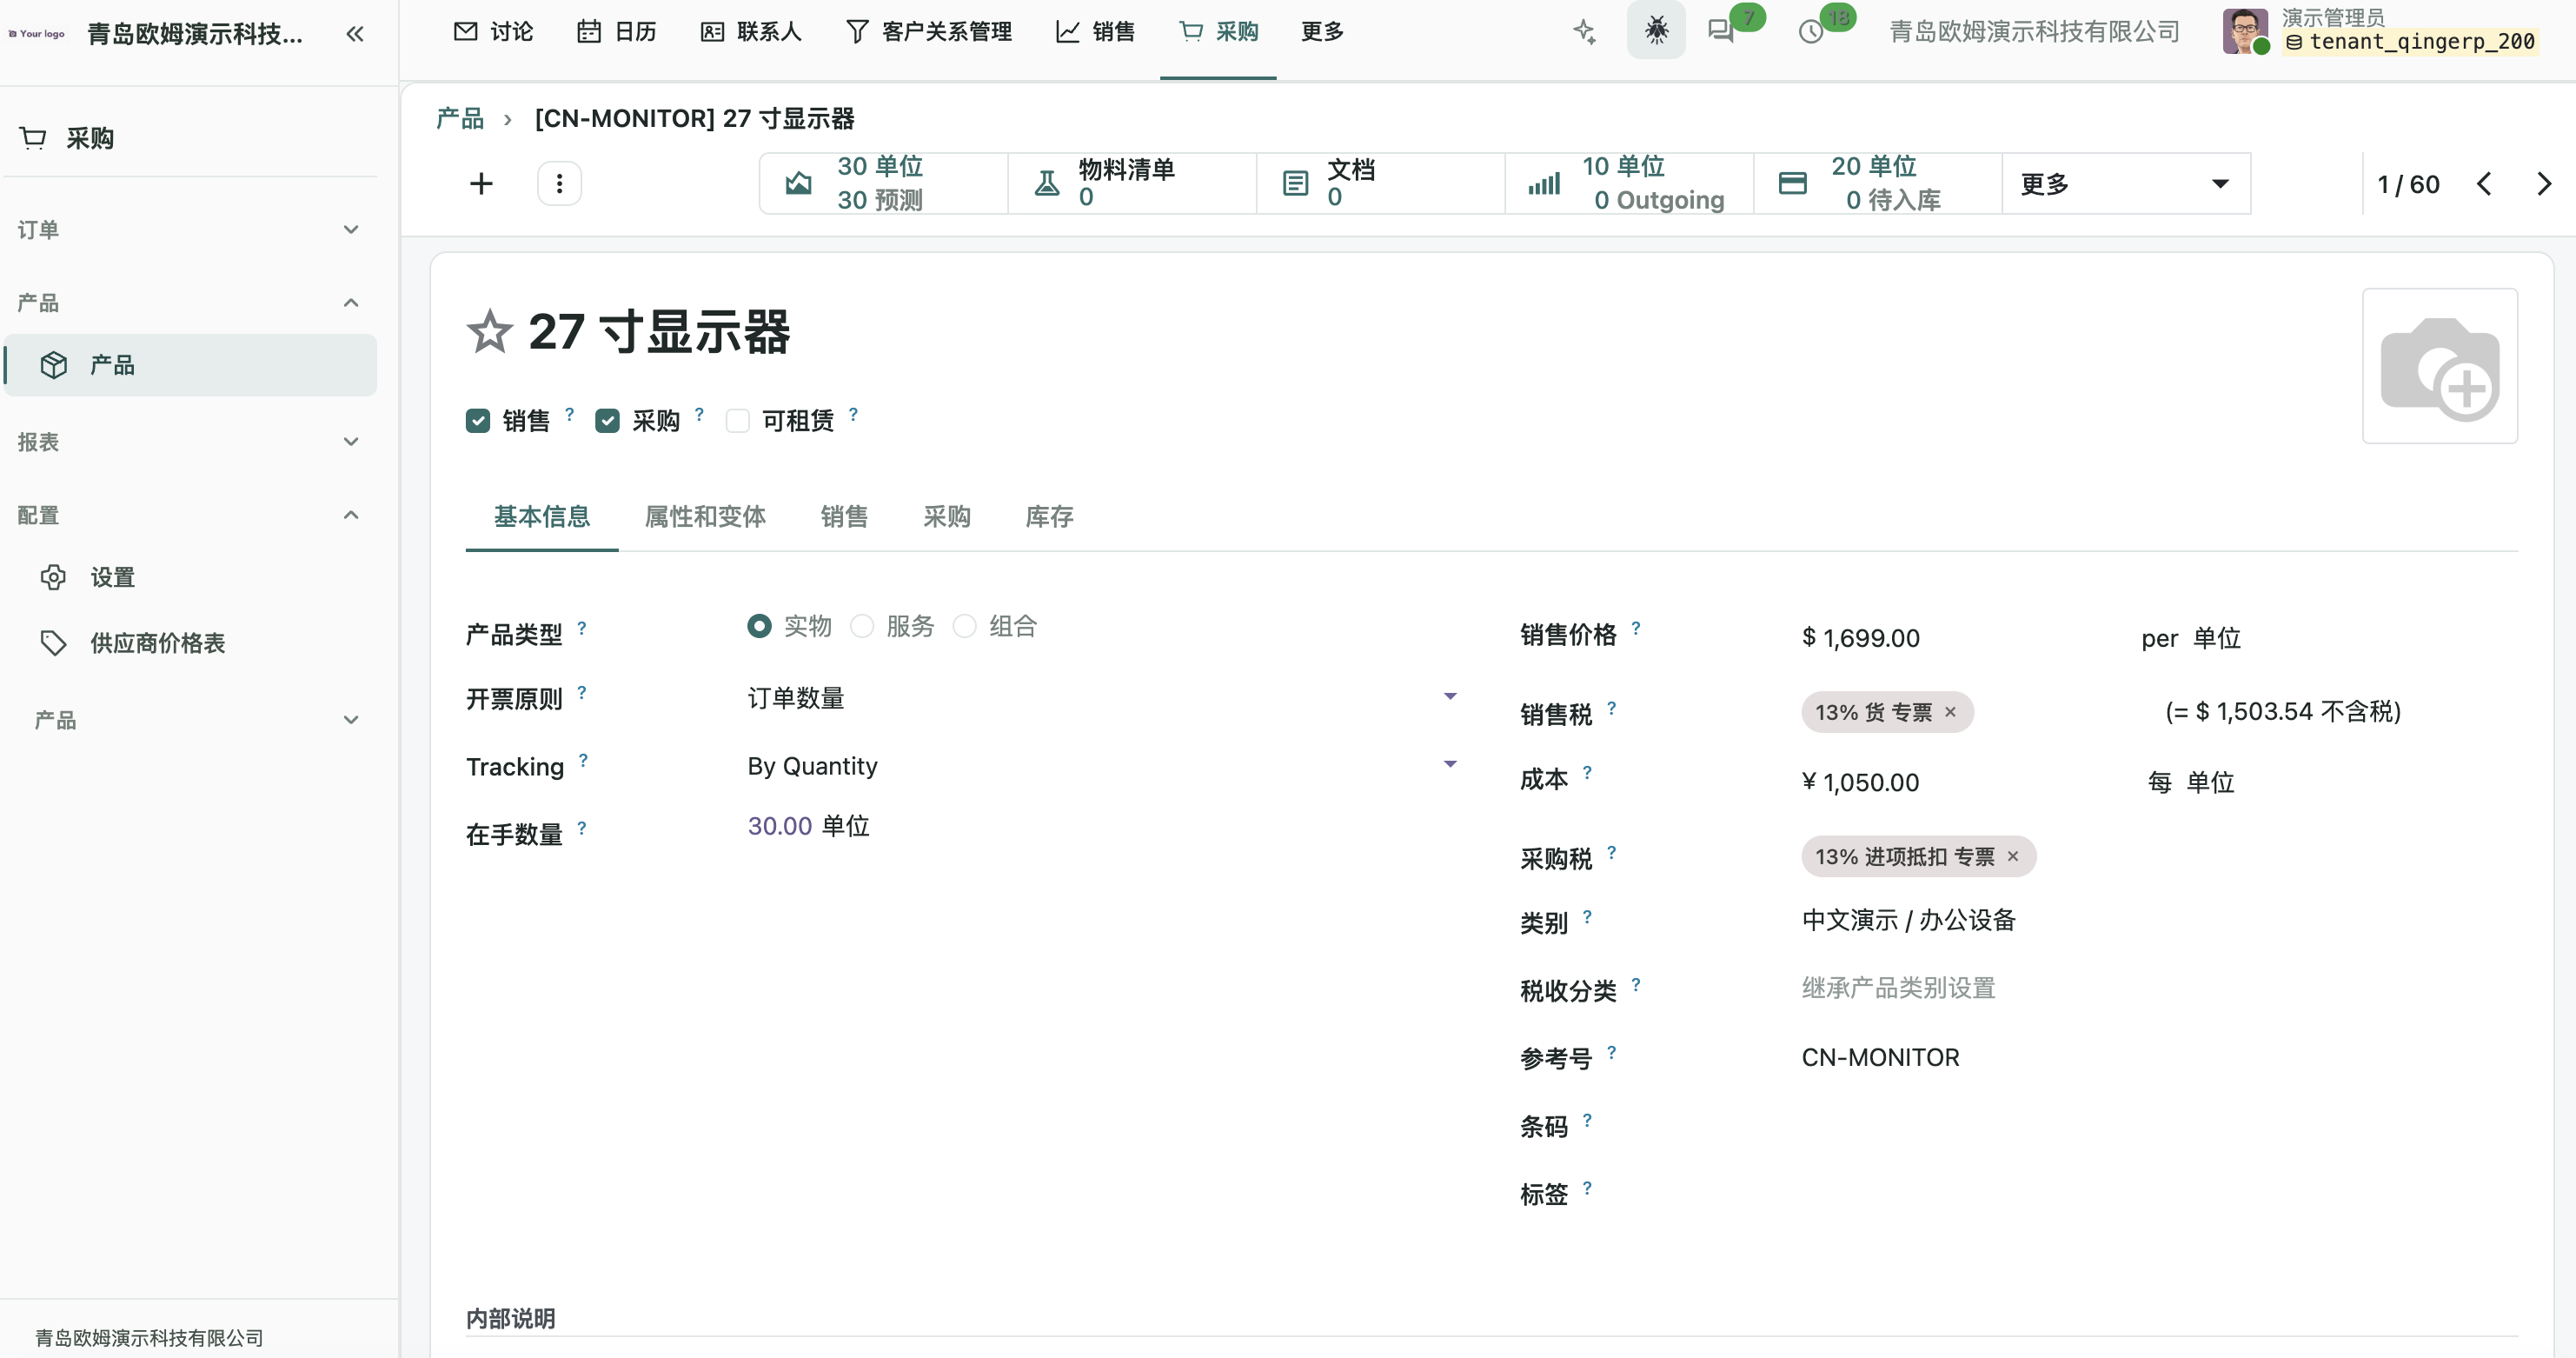This screenshot has height=1358, width=2576.
Task: Expand the 报表 sidebar section
Action: (x=190, y=442)
